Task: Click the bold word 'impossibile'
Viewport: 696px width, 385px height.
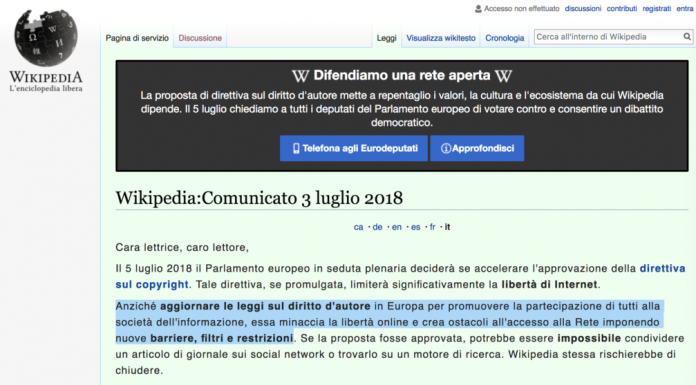Action: click(589, 338)
